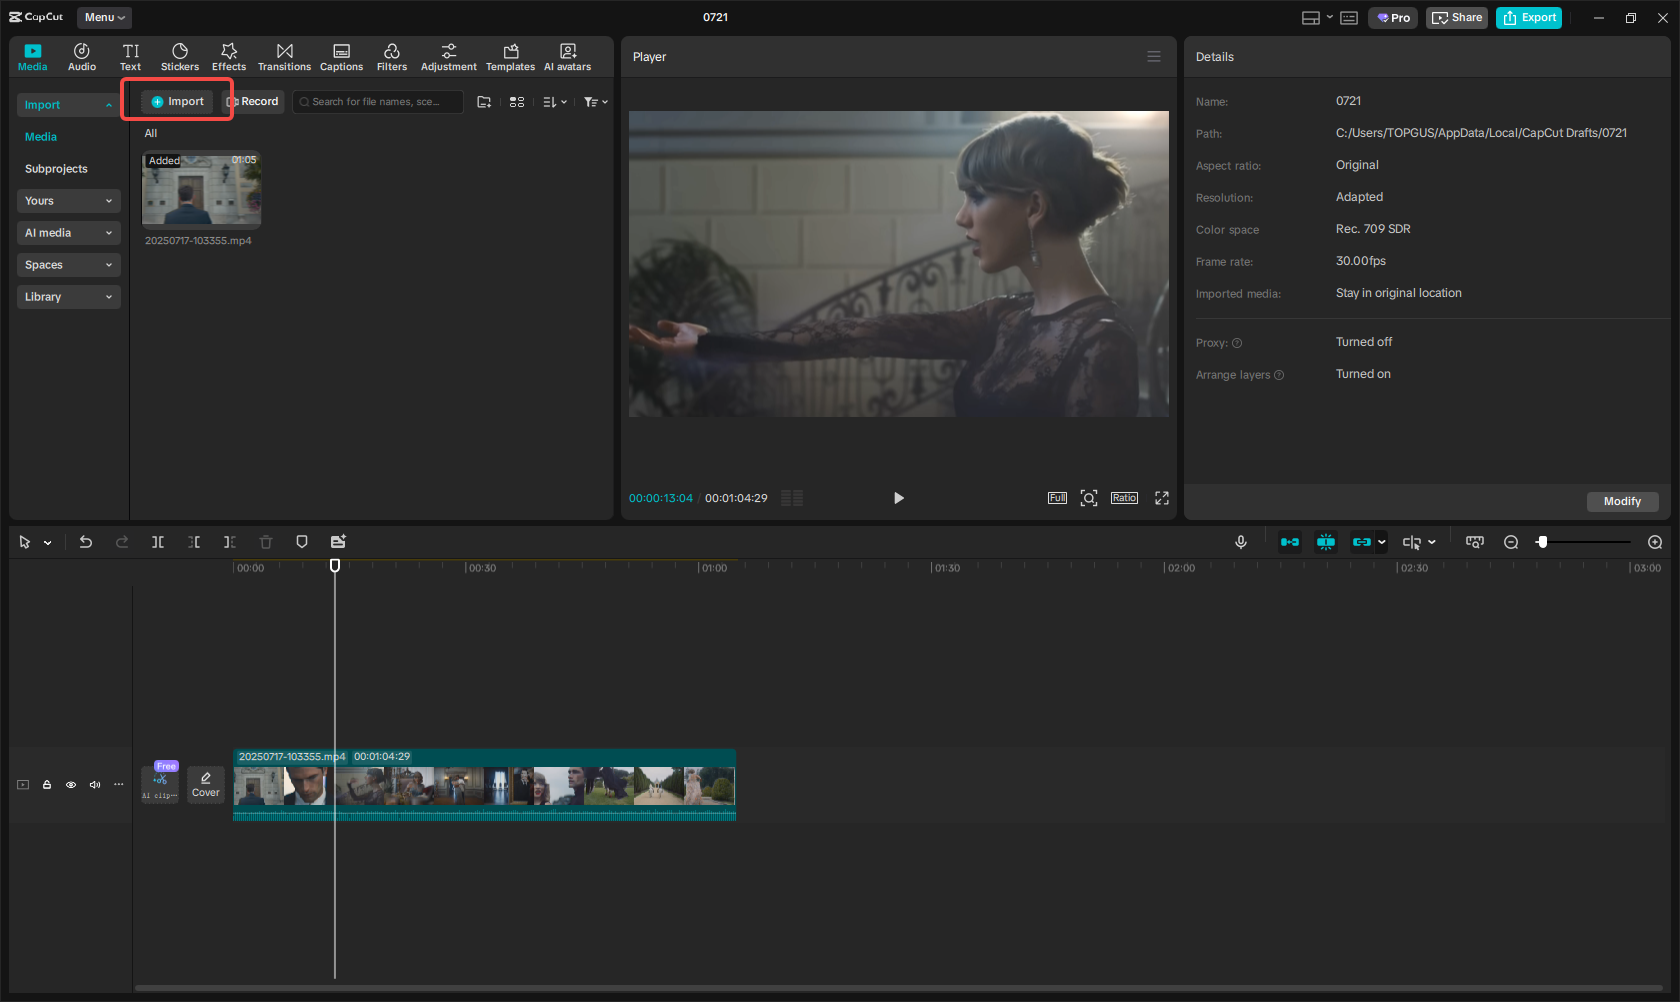Split the clip at the playhead

pyautogui.click(x=157, y=541)
